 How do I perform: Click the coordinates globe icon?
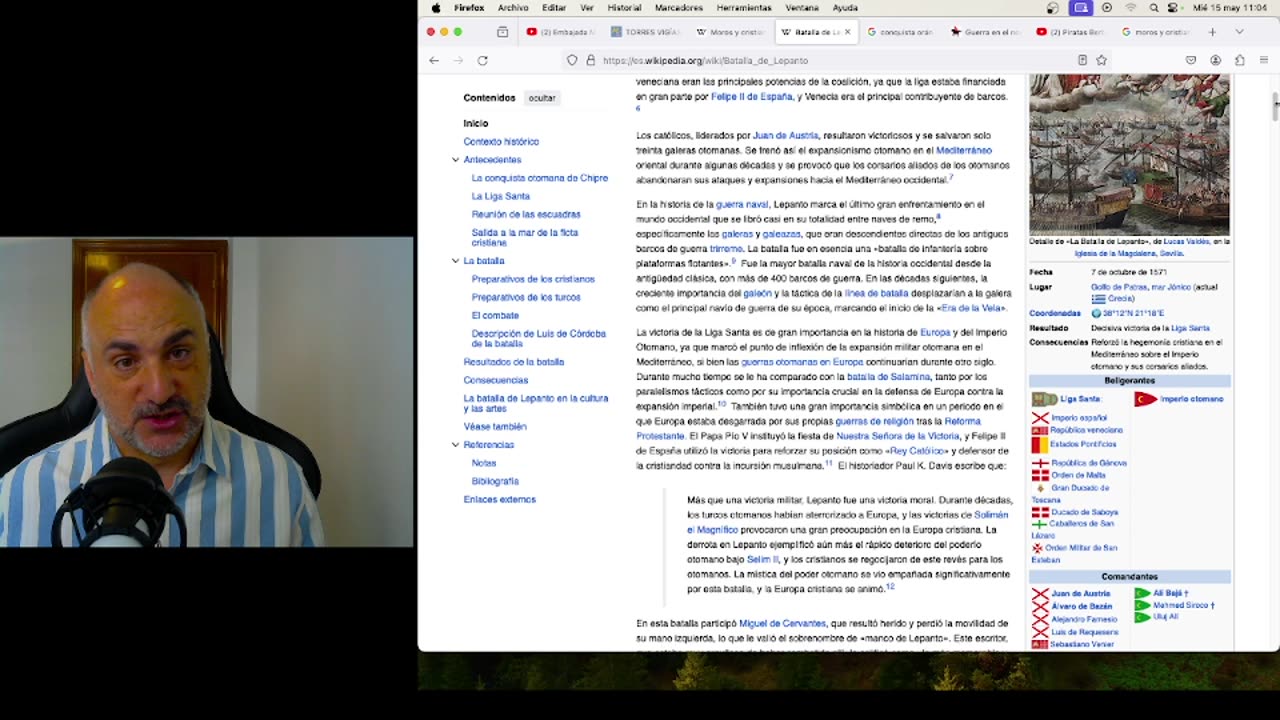point(1096,313)
